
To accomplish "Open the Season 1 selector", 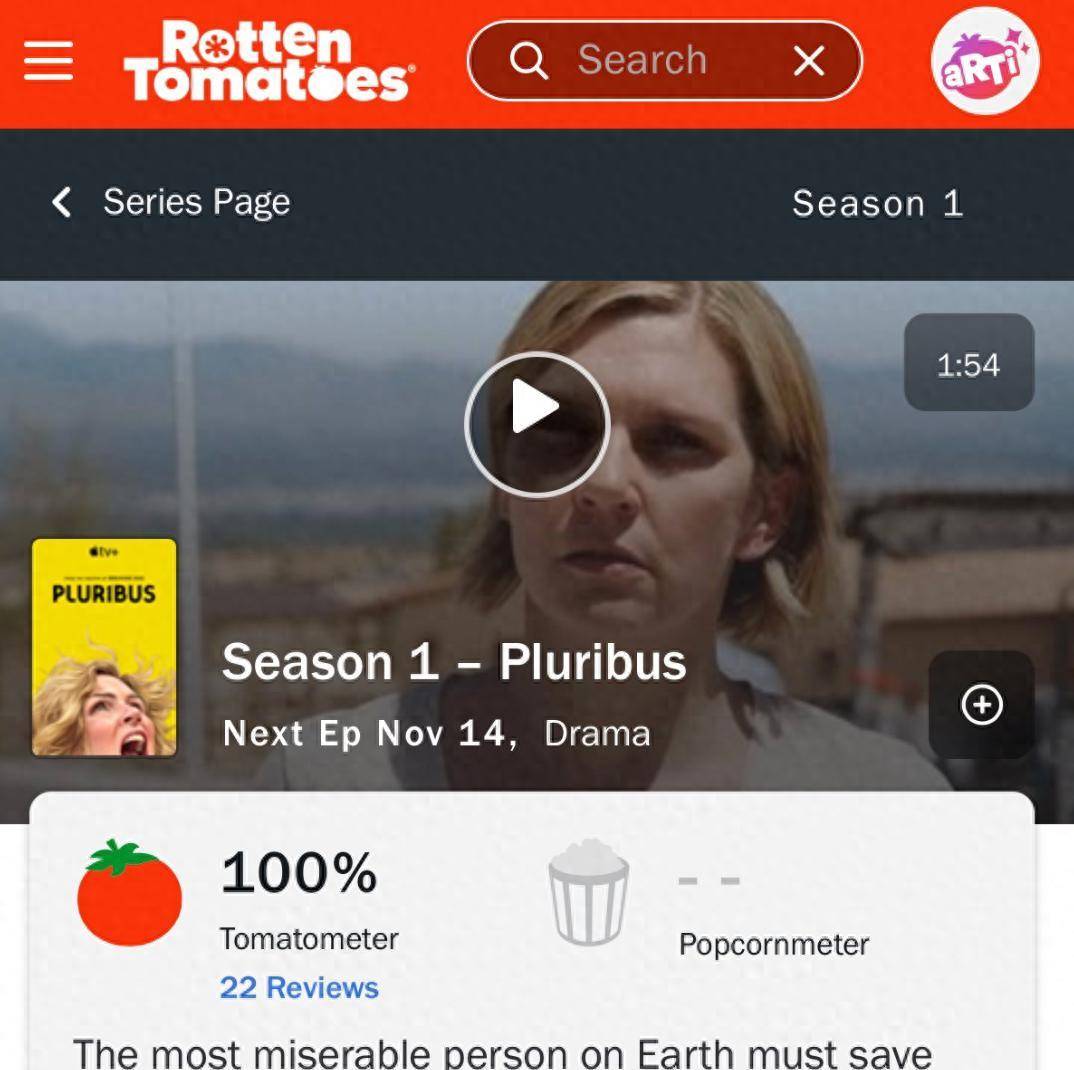I will click(x=878, y=203).
